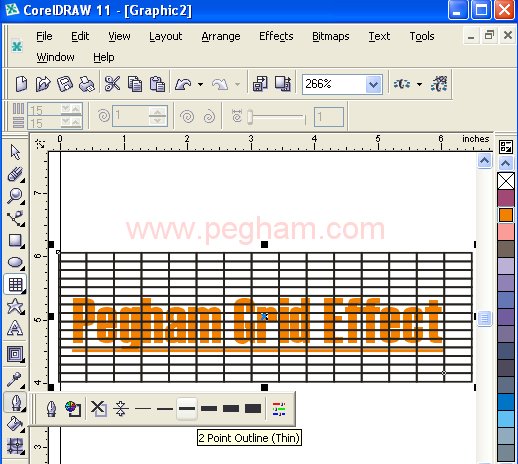518x464 pixels.
Task: Select the Fill bucket tool
Action: [x=15, y=424]
